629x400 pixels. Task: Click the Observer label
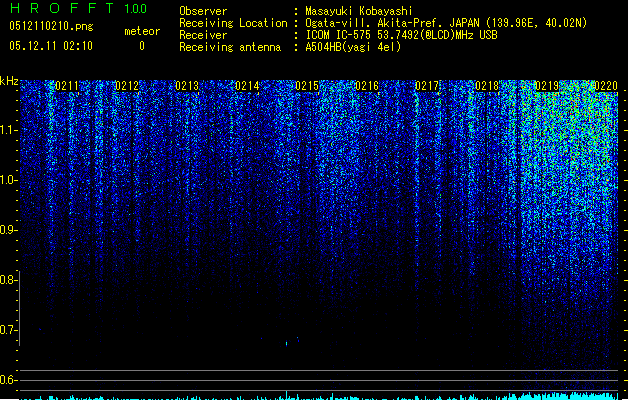[x=203, y=11]
